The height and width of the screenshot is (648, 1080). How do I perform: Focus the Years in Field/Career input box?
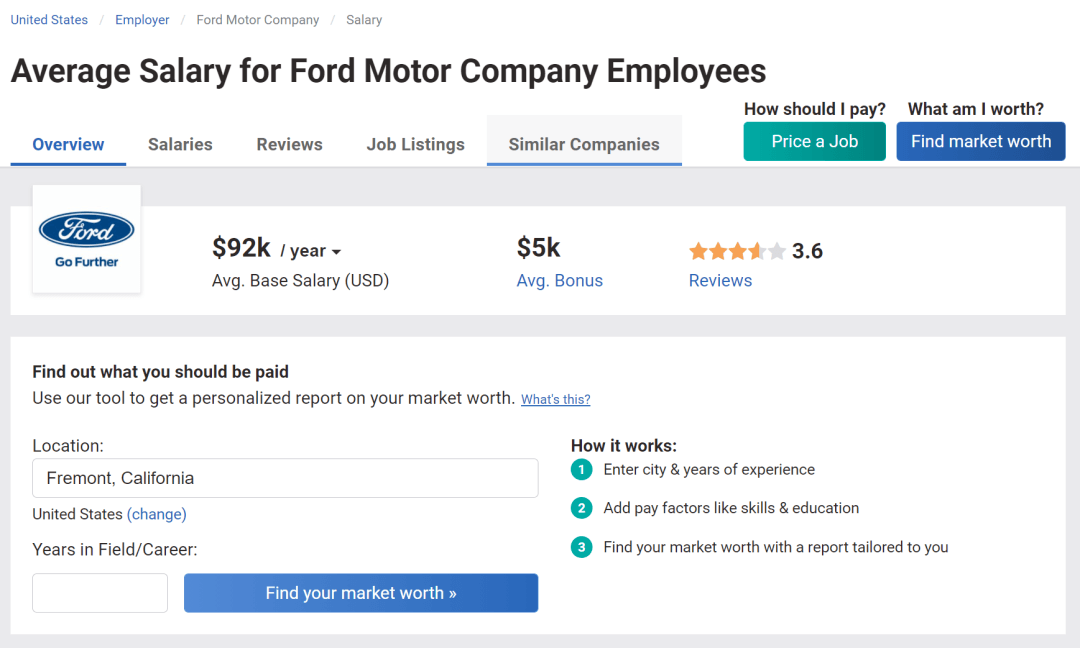[x=100, y=593]
